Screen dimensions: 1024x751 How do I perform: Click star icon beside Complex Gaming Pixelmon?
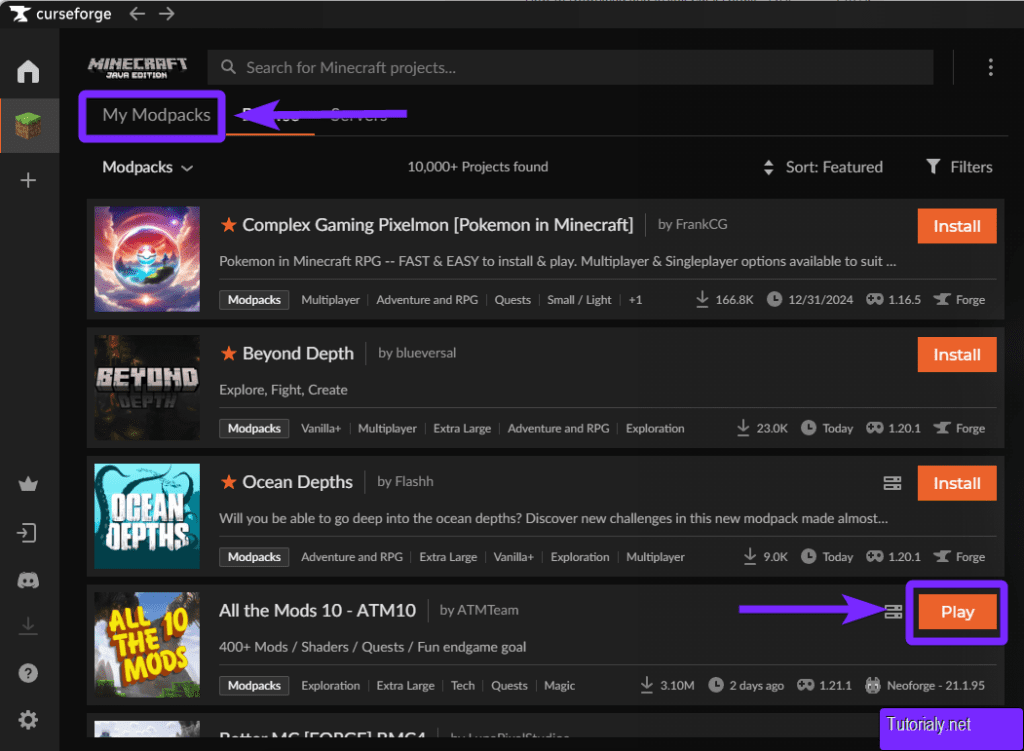(229, 225)
